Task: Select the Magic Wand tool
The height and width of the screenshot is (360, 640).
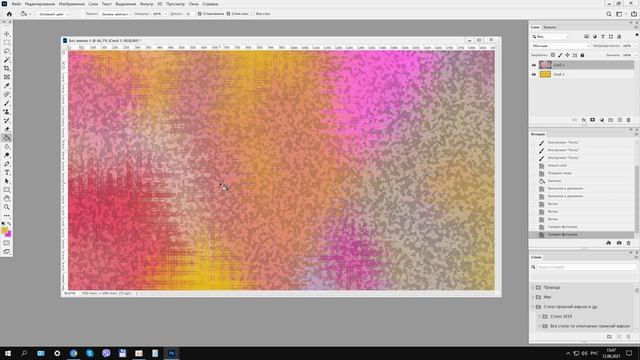Action: 7,60
